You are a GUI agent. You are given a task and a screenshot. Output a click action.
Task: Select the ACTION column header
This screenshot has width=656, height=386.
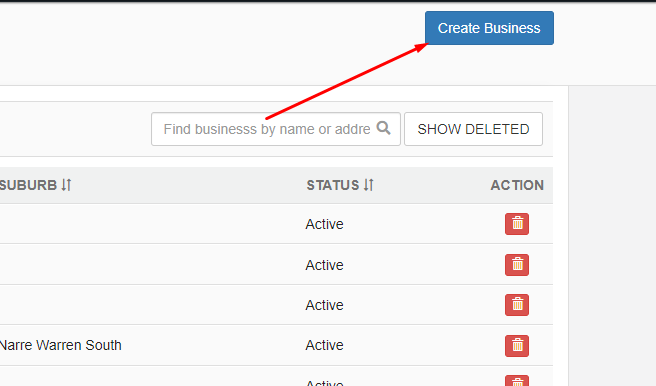pyautogui.click(x=517, y=185)
